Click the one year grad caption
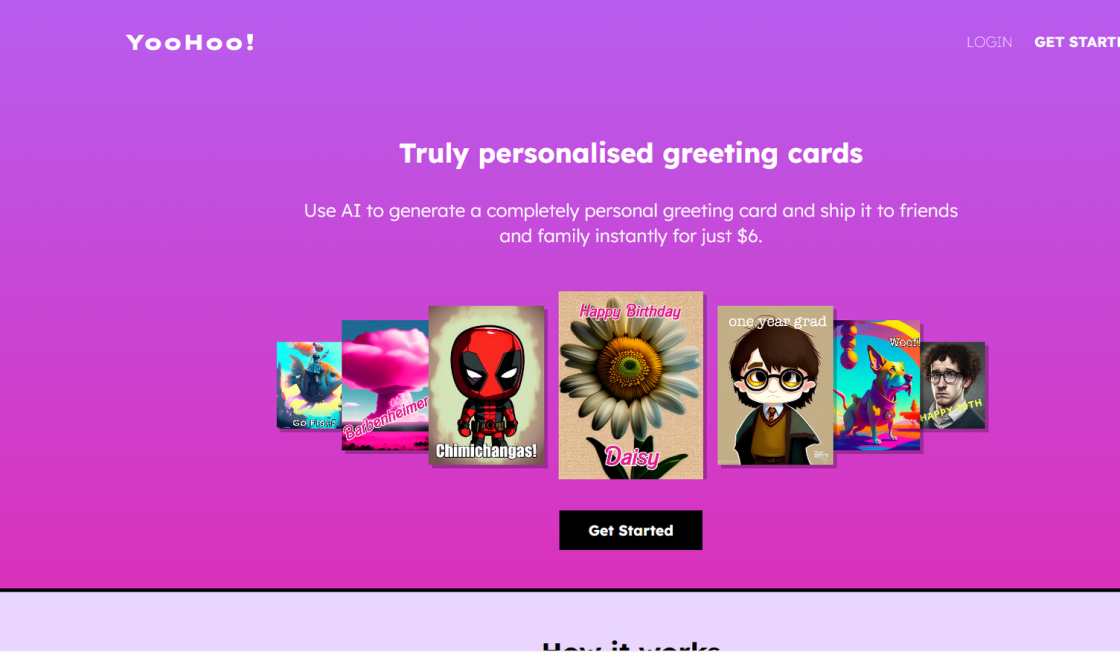Image resolution: width=1120 pixels, height=652 pixels. [x=777, y=321]
